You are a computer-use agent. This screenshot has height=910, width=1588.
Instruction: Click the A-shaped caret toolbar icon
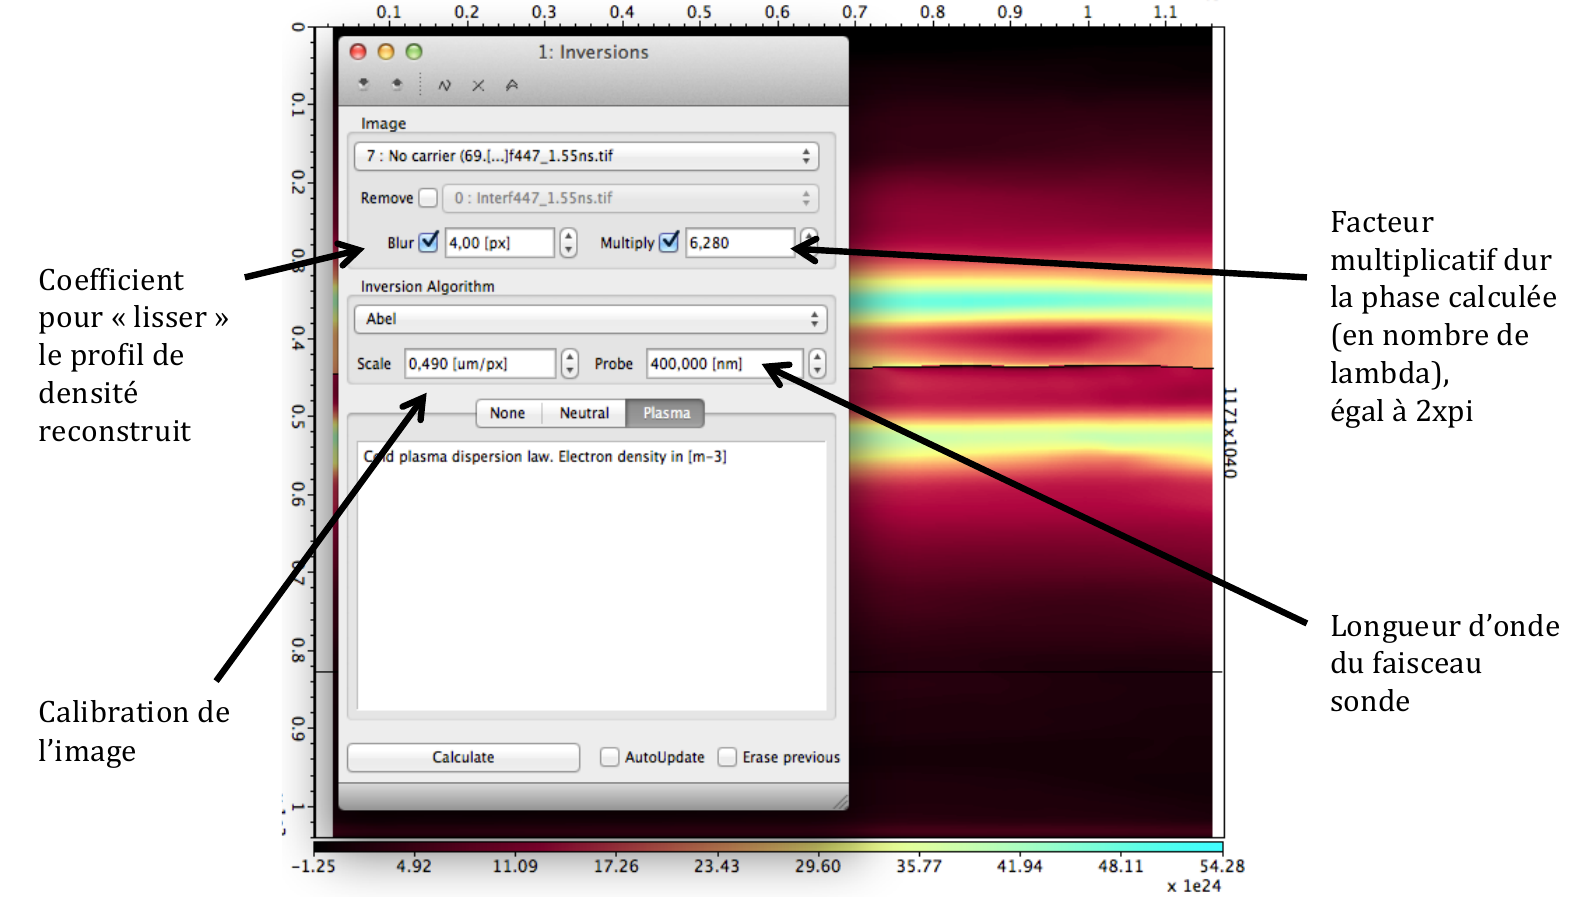tap(512, 85)
